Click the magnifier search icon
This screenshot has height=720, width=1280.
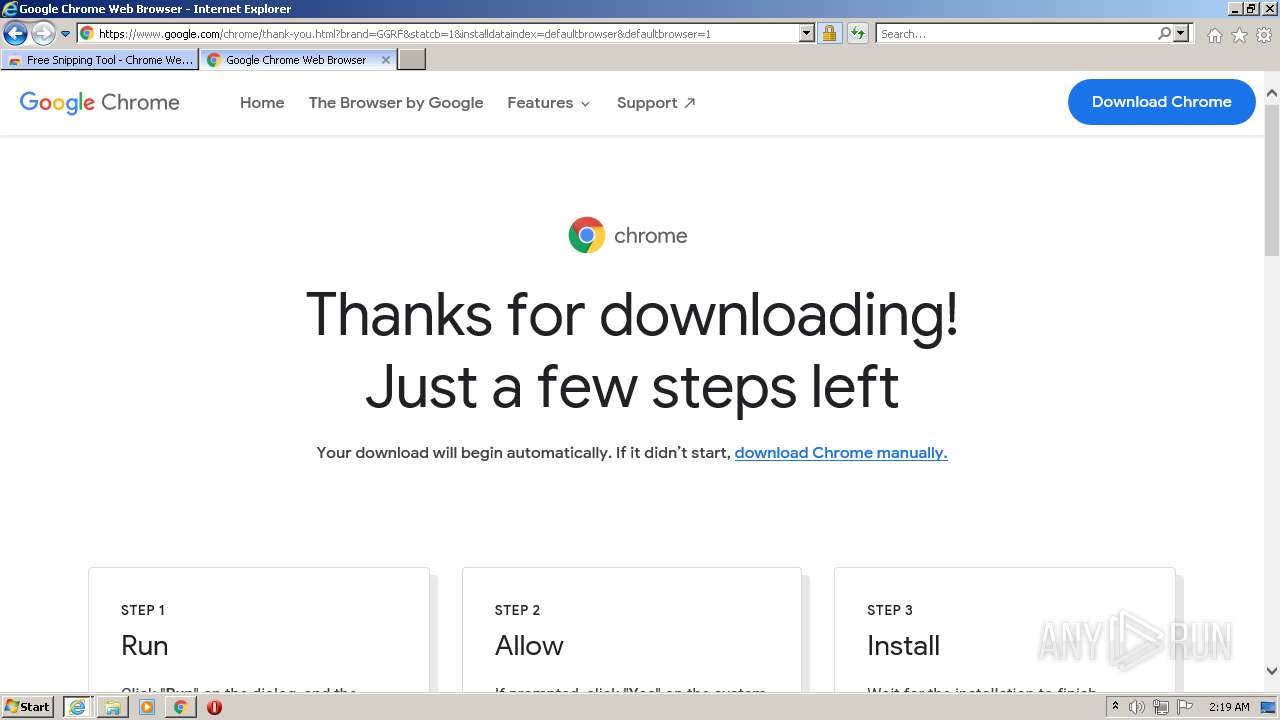pyautogui.click(x=1164, y=34)
